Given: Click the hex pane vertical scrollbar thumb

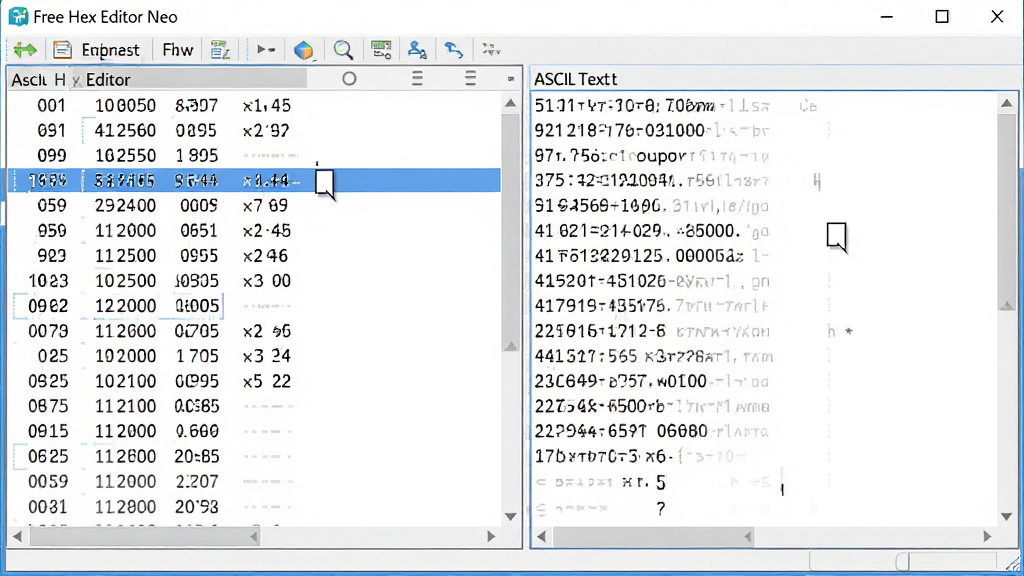Looking at the screenshot, I should coord(511,232).
